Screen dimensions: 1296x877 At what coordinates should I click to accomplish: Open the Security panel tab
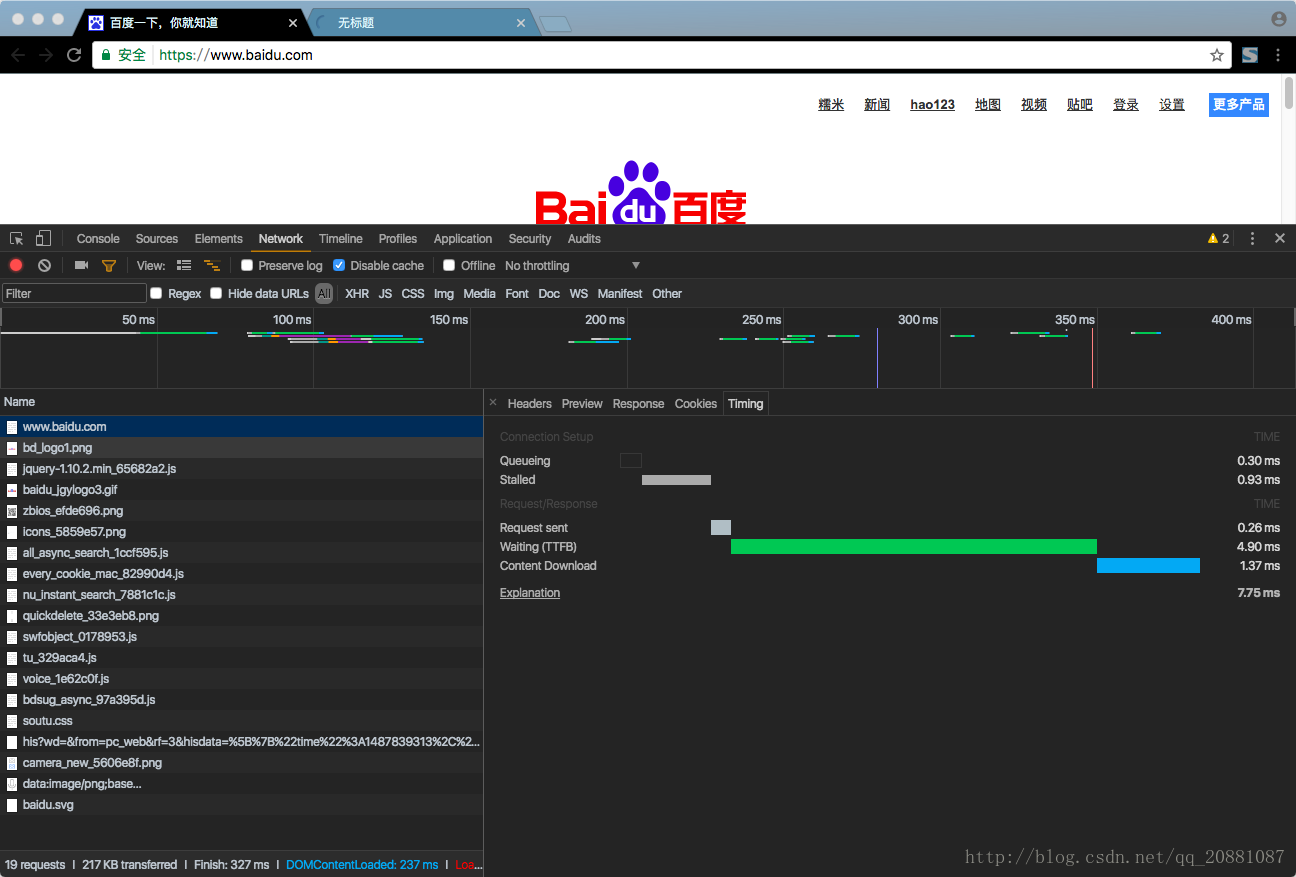(x=530, y=238)
